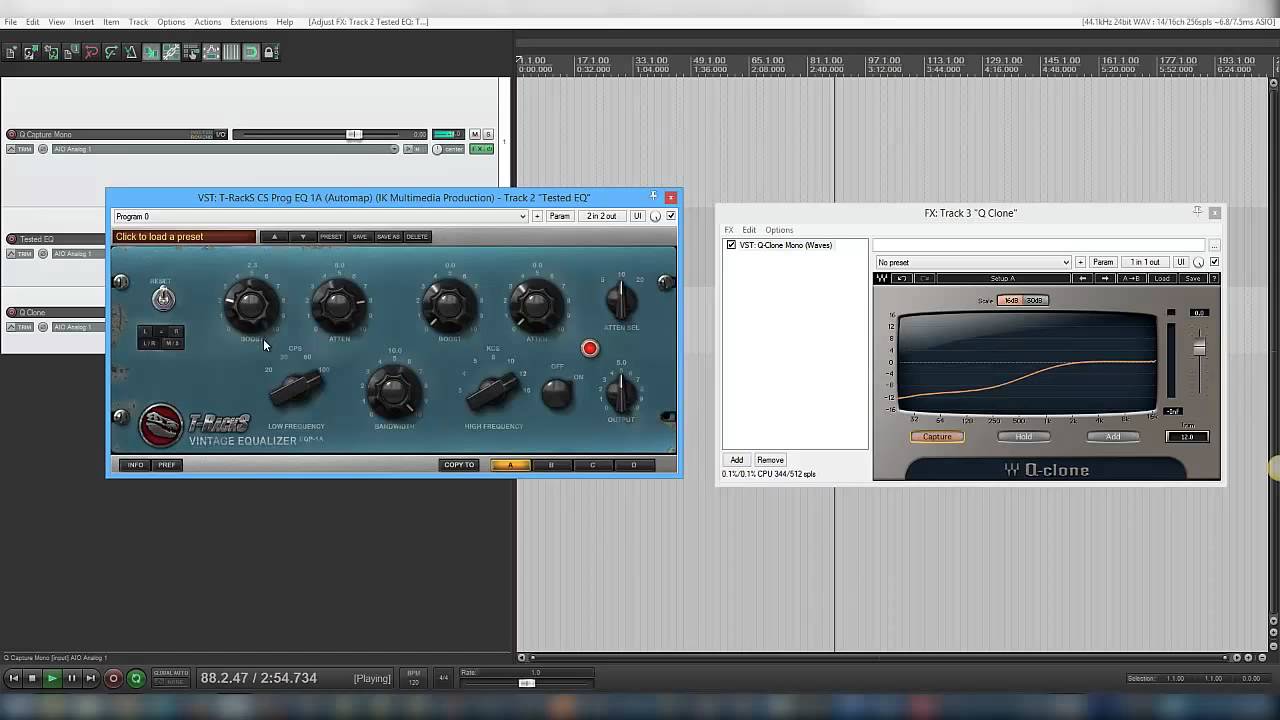The height and width of the screenshot is (720, 1280).
Task: Open the AIO Analog 1 input dropdown on Q Capture Mono
Action: pyautogui.click(x=225, y=149)
